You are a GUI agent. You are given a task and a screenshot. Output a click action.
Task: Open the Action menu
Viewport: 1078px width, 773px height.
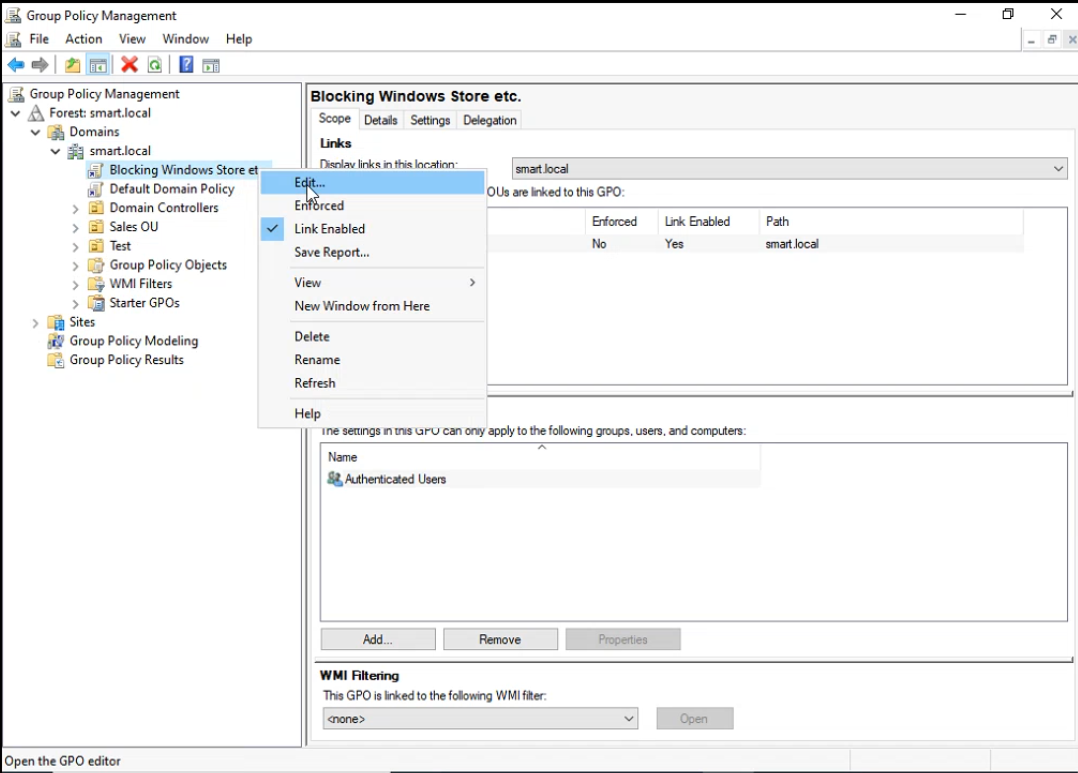[83, 39]
